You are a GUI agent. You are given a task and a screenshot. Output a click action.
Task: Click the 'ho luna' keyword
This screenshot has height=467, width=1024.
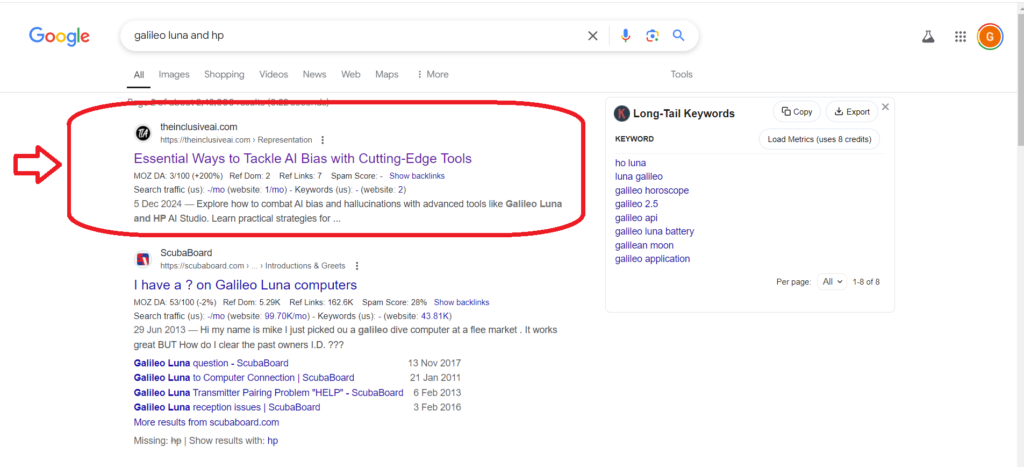click(x=630, y=163)
